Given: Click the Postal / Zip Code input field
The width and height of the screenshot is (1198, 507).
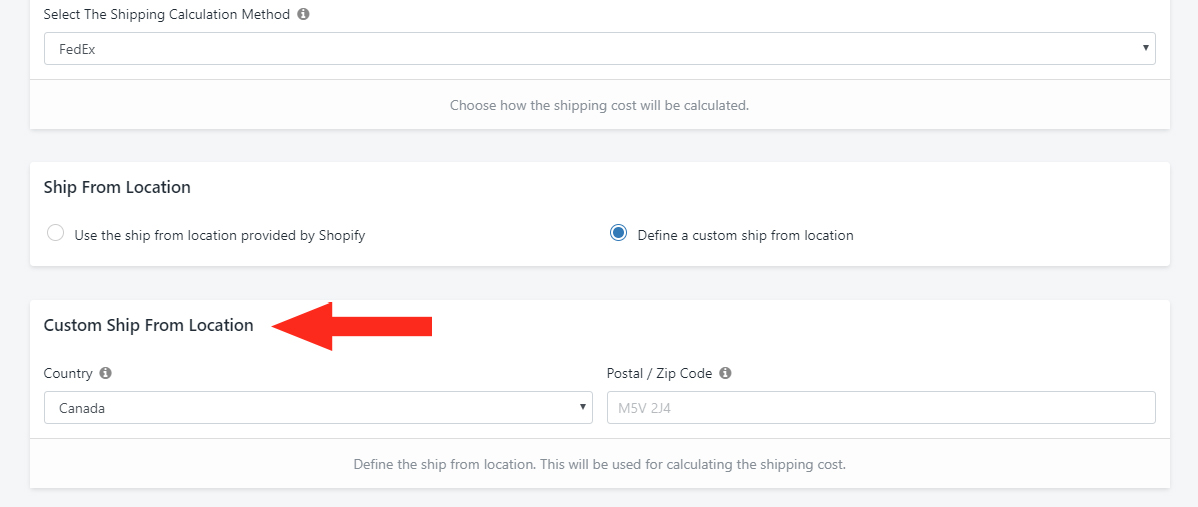Looking at the screenshot, I should point(881,408).
